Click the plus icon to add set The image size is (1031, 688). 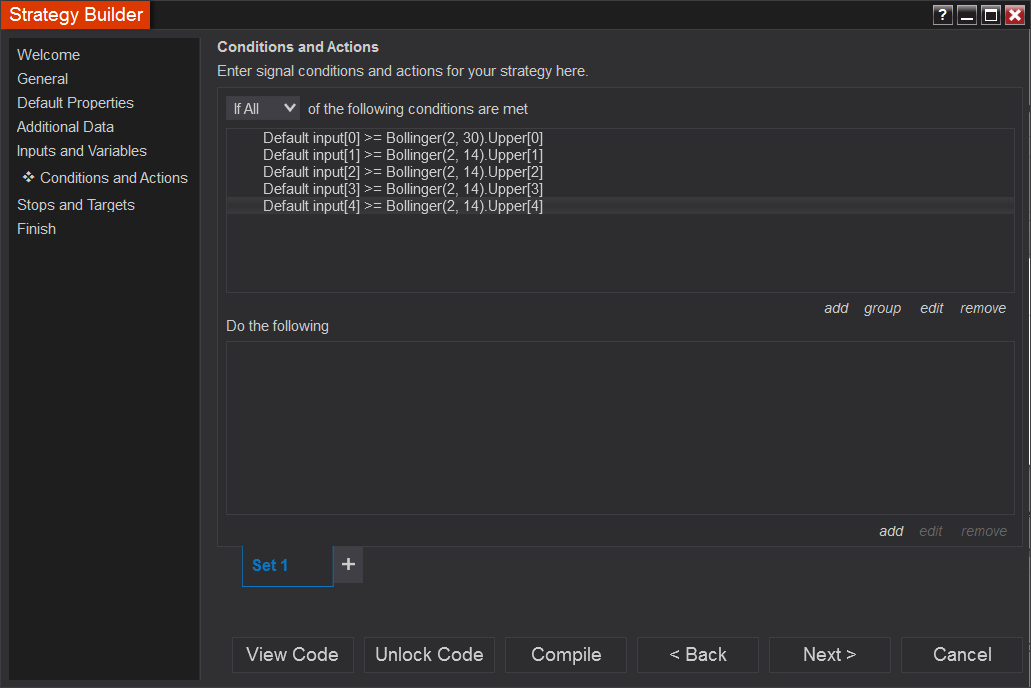pyautogui.click(x=348, y=564)
